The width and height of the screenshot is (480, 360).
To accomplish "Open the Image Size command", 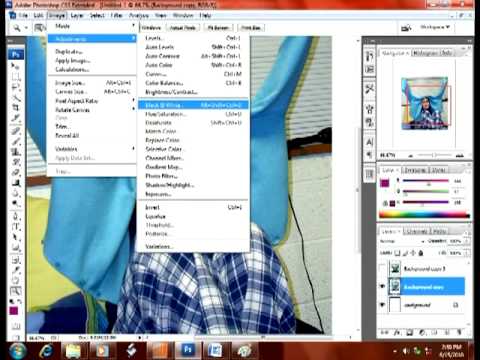I will tap(93, 83).
